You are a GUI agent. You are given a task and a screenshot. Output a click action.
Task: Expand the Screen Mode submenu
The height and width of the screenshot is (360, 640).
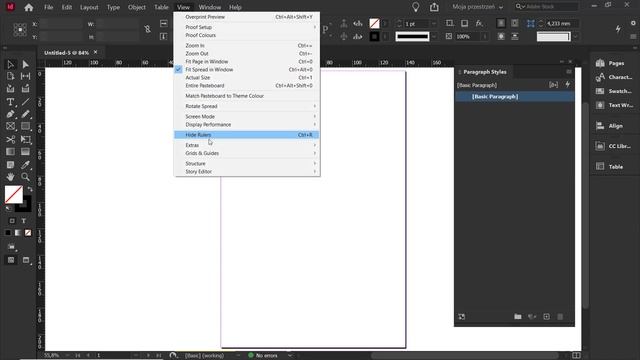(x=247, y=117)
